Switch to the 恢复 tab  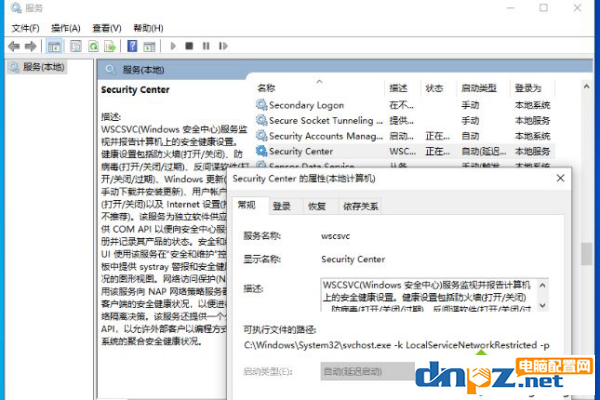coord(317,206)
